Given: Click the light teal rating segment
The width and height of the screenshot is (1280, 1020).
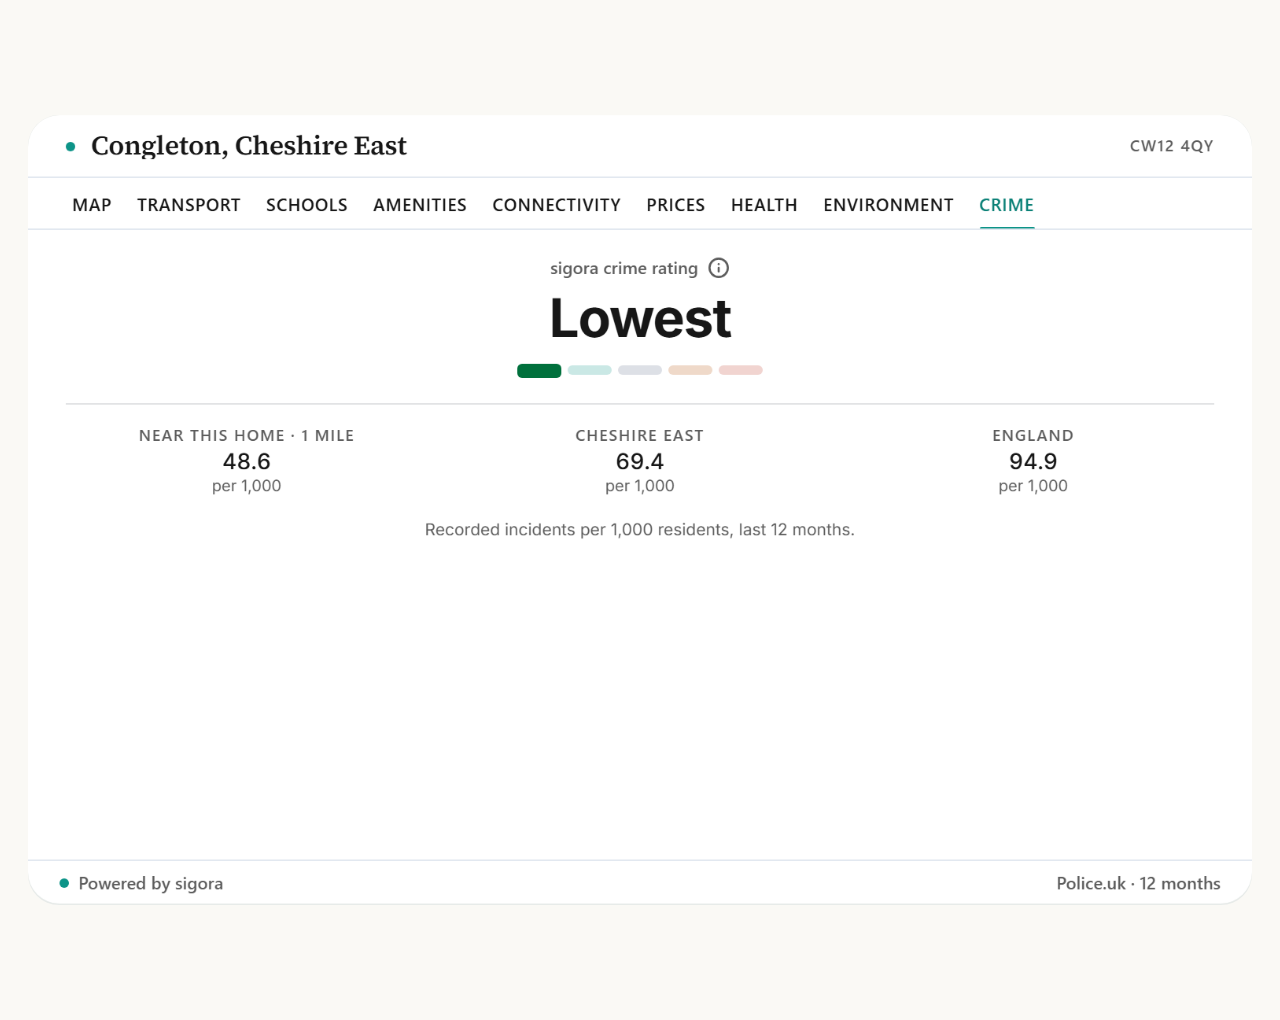Looking at the screenshot, I should tap(590, 370).
